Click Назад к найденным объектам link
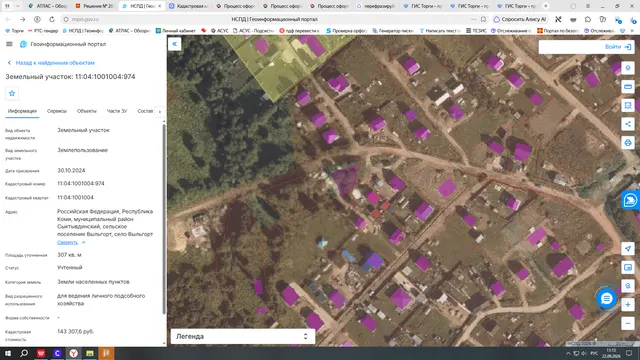The height and width of the screenshot is (360, 640). pyautogui.click(x=51, y=63)
